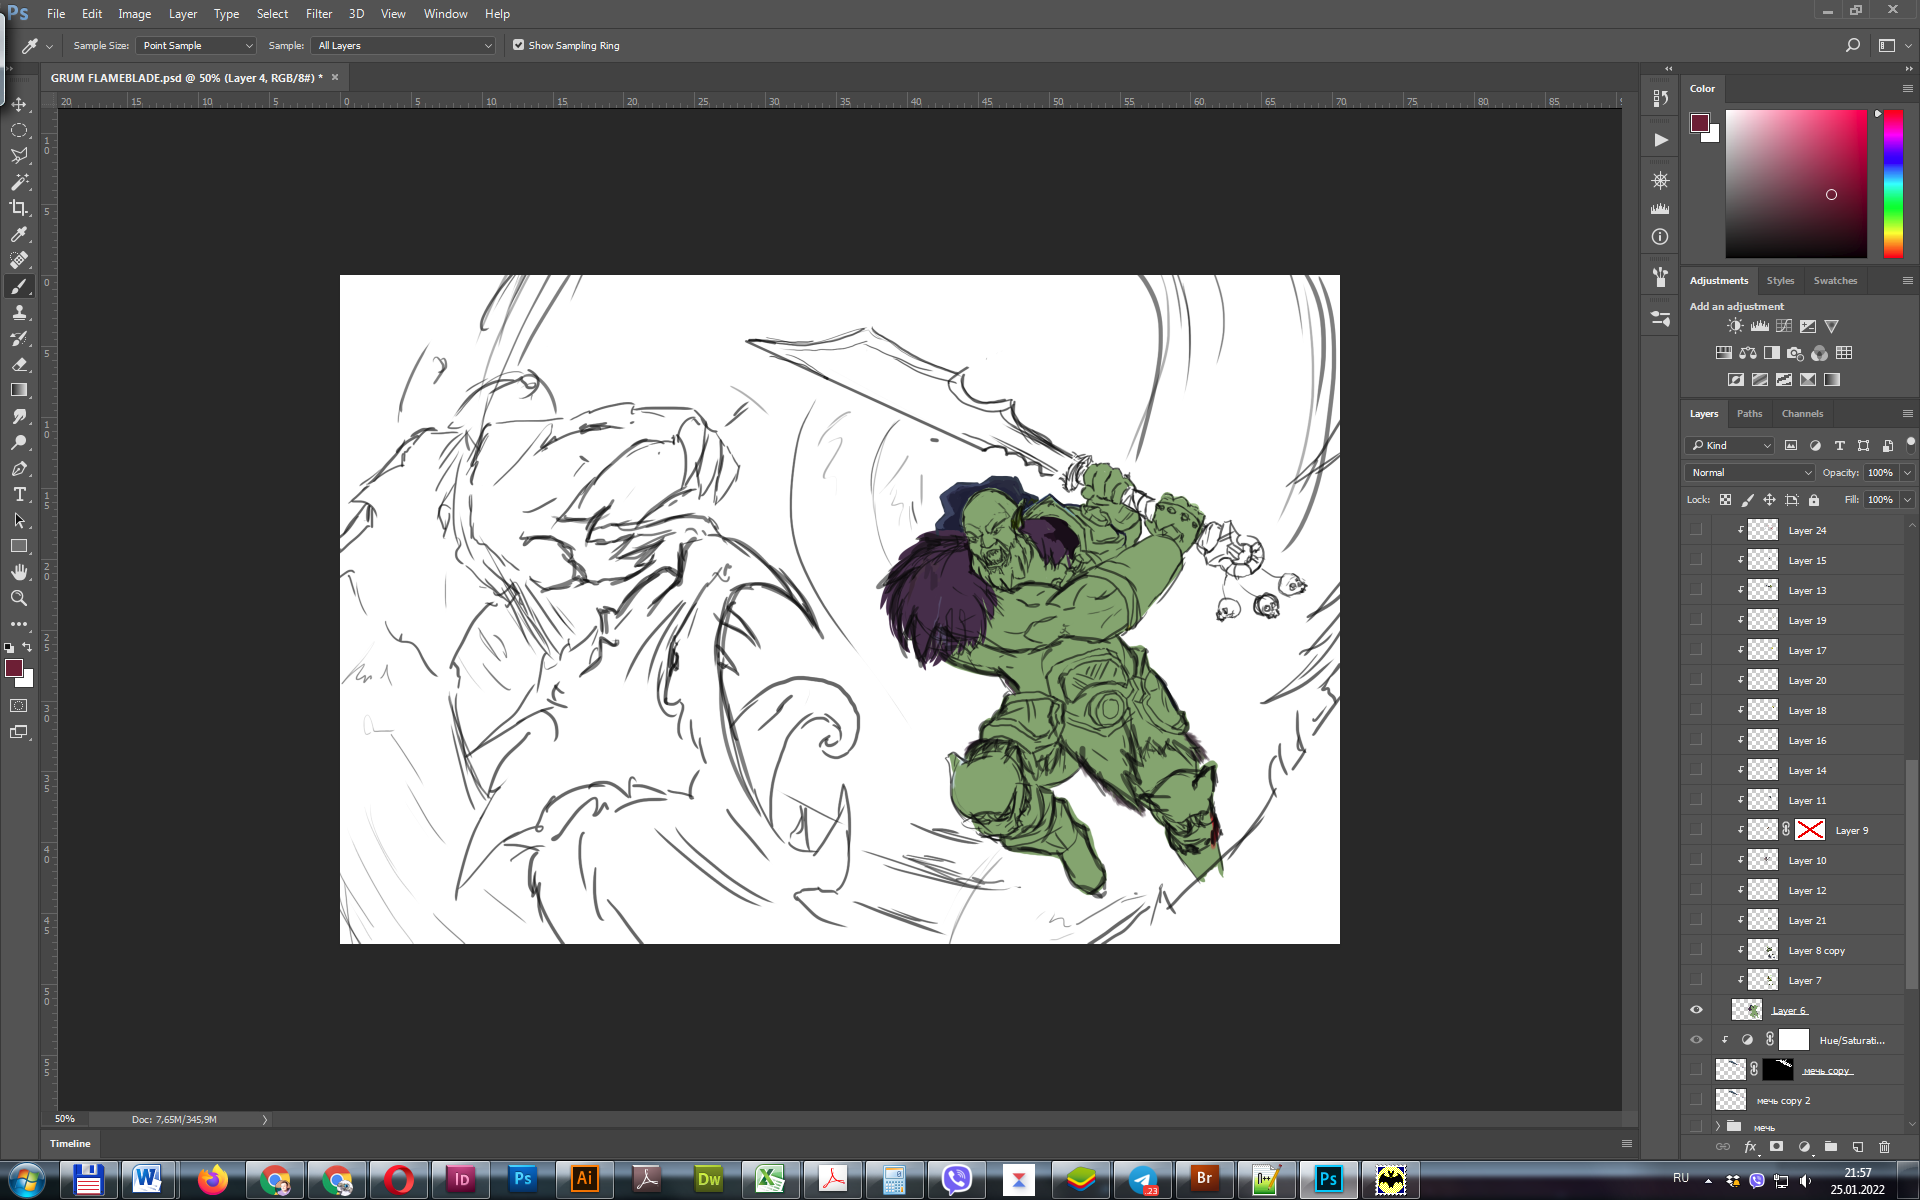The height and width of the screenshot is (1200, 1920).
Task: Show Layer 7 visibility
Action: click(x=1696, y=980)
